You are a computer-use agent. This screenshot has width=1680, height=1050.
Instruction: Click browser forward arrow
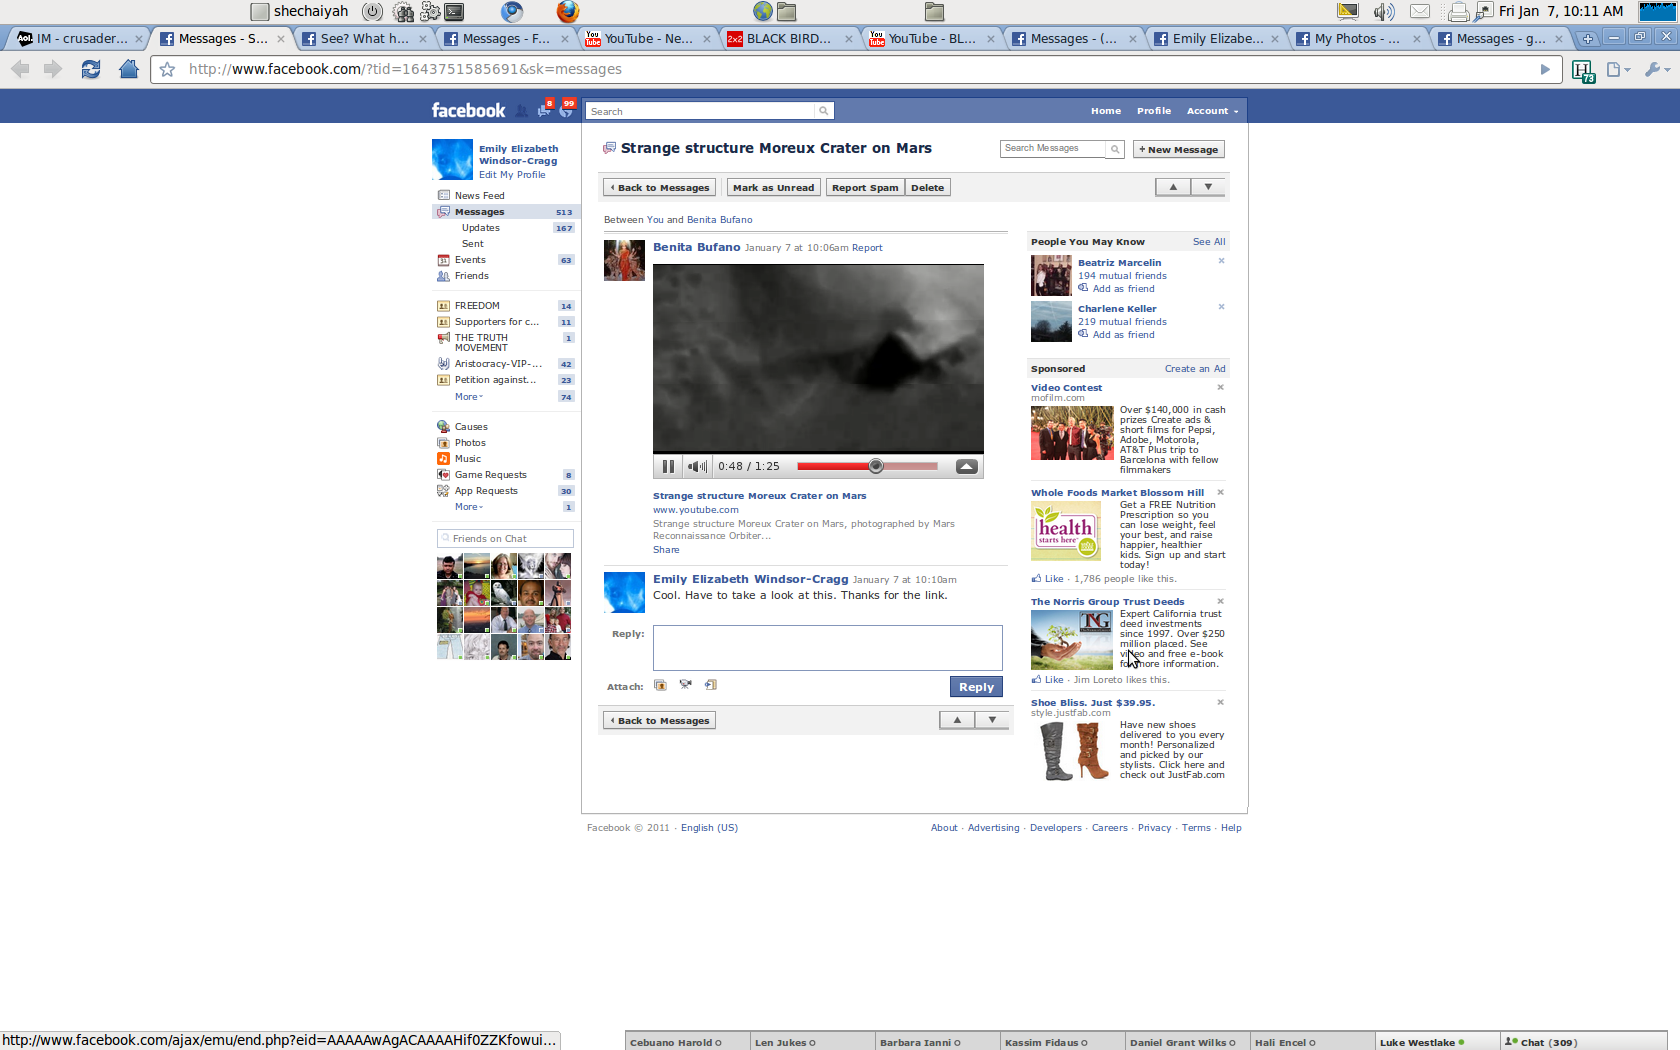point(53,69)
